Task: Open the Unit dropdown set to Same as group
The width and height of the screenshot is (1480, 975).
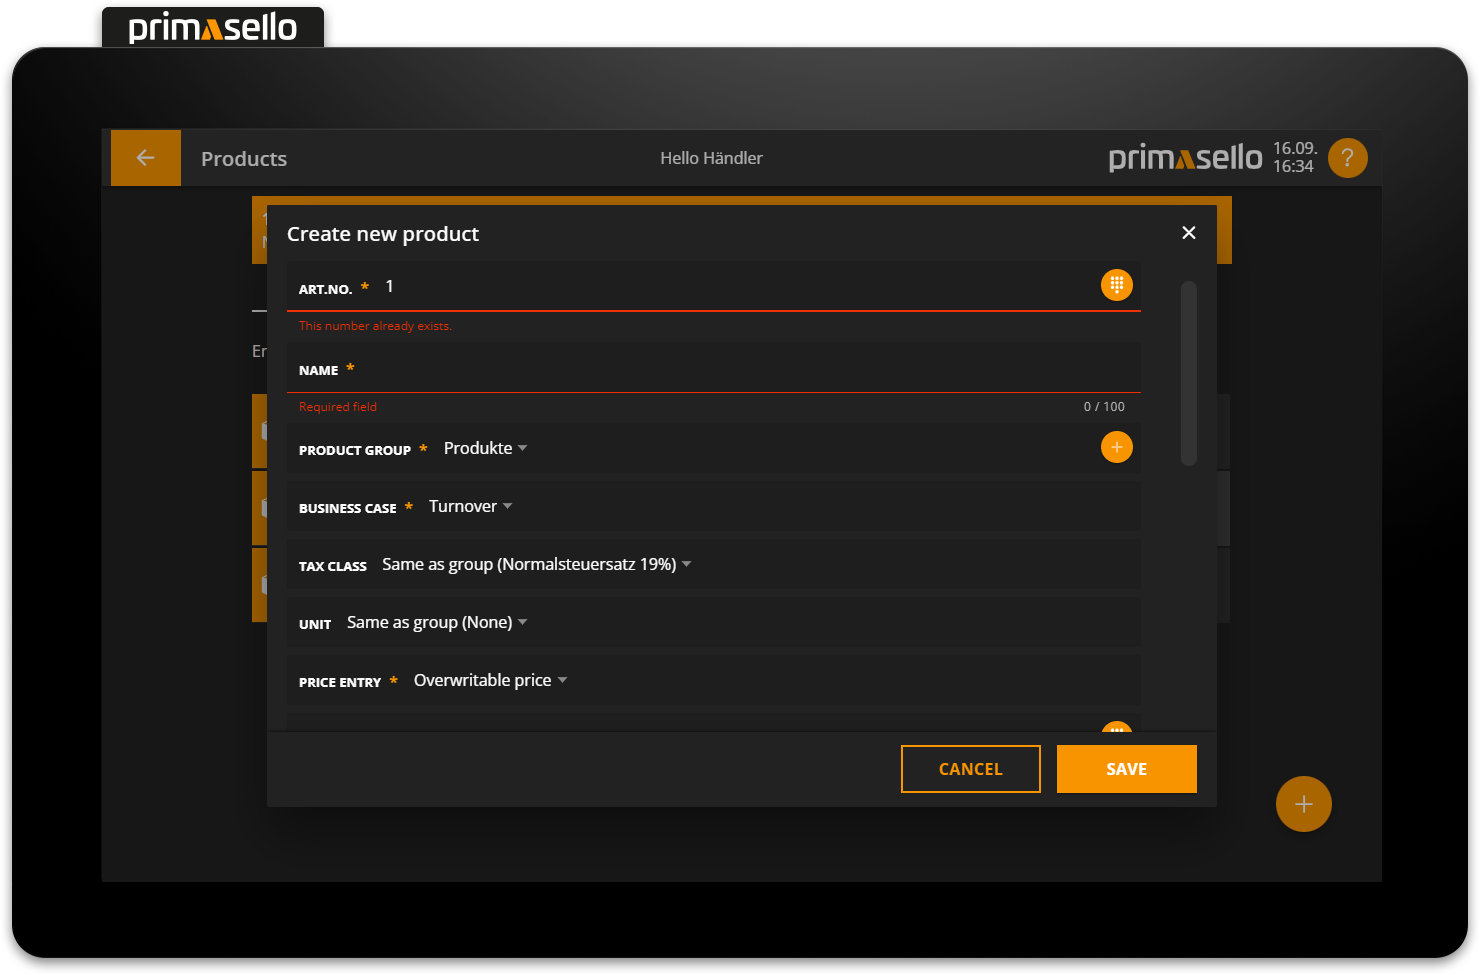Action: pos(437,621)
